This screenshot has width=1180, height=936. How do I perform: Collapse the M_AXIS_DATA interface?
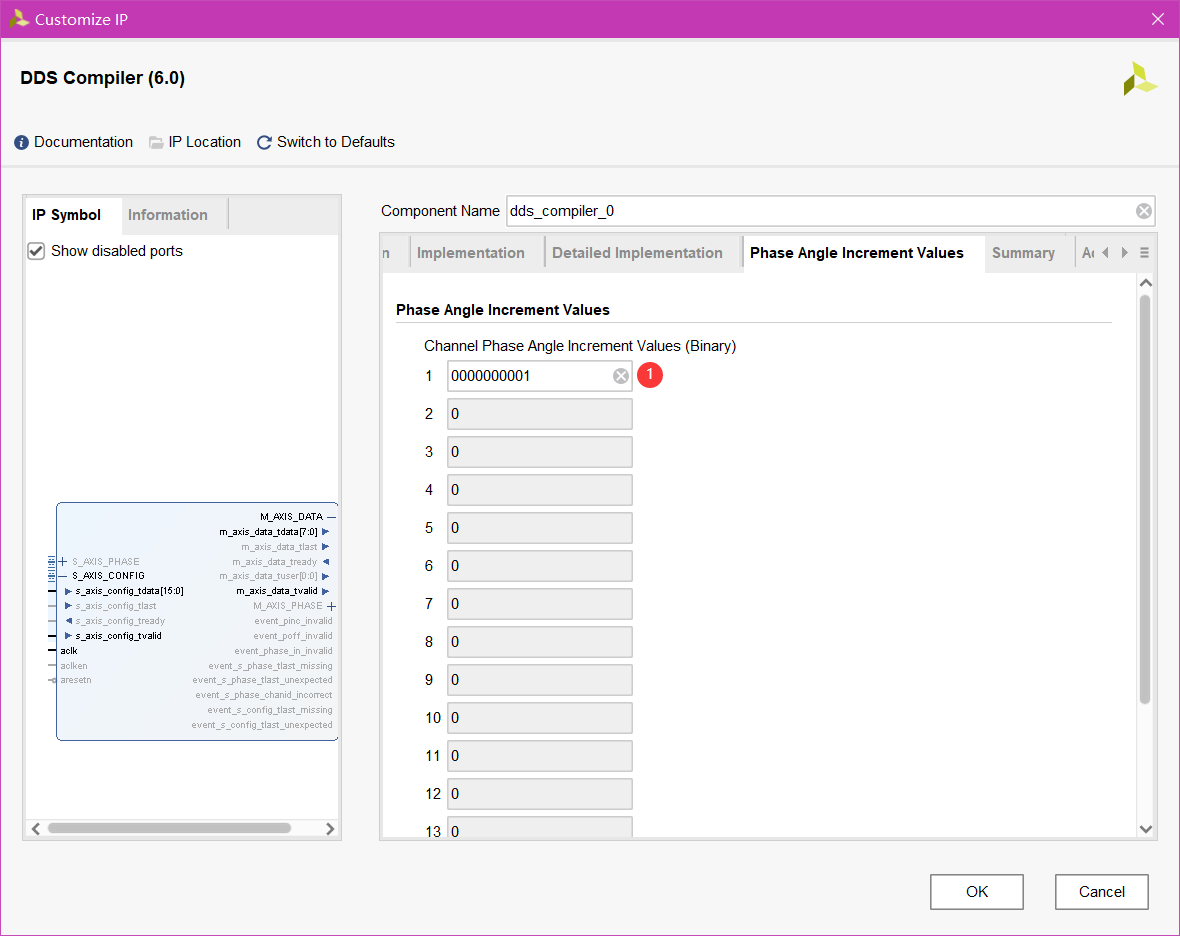pyautogui.click(x=331, y=517)
